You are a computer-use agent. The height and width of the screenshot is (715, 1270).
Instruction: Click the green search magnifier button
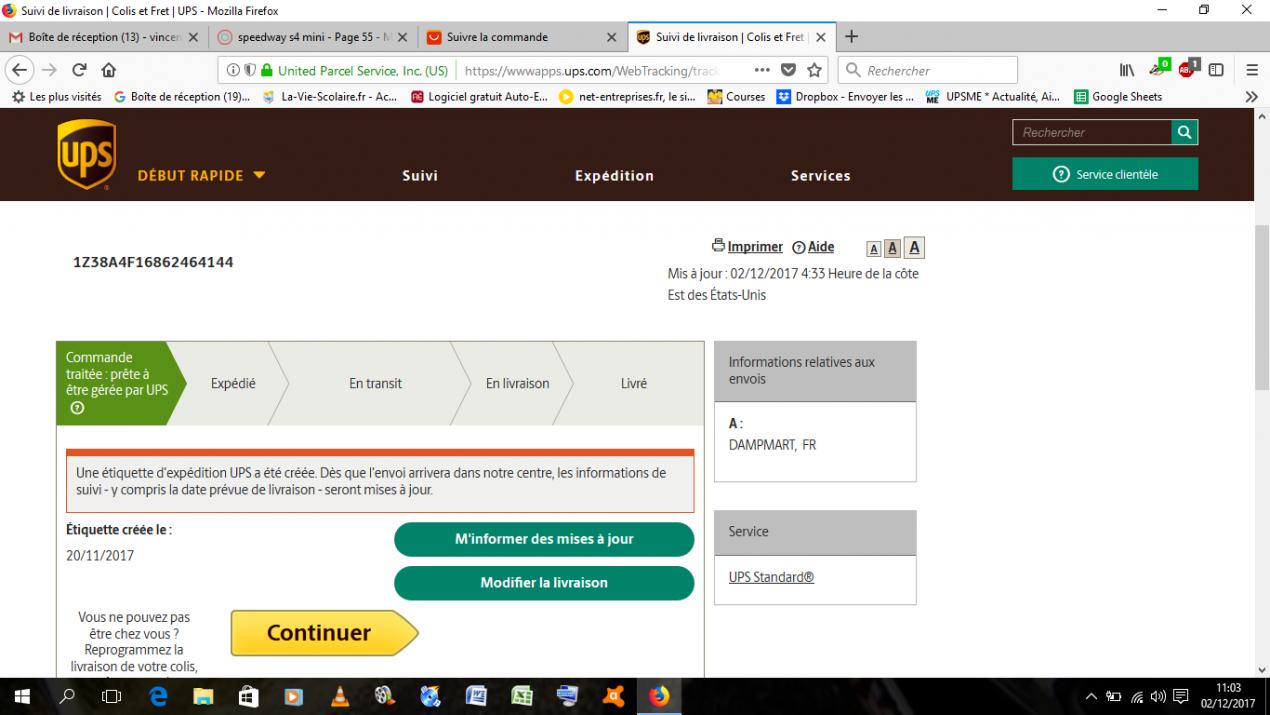(x=1184, y=132)
